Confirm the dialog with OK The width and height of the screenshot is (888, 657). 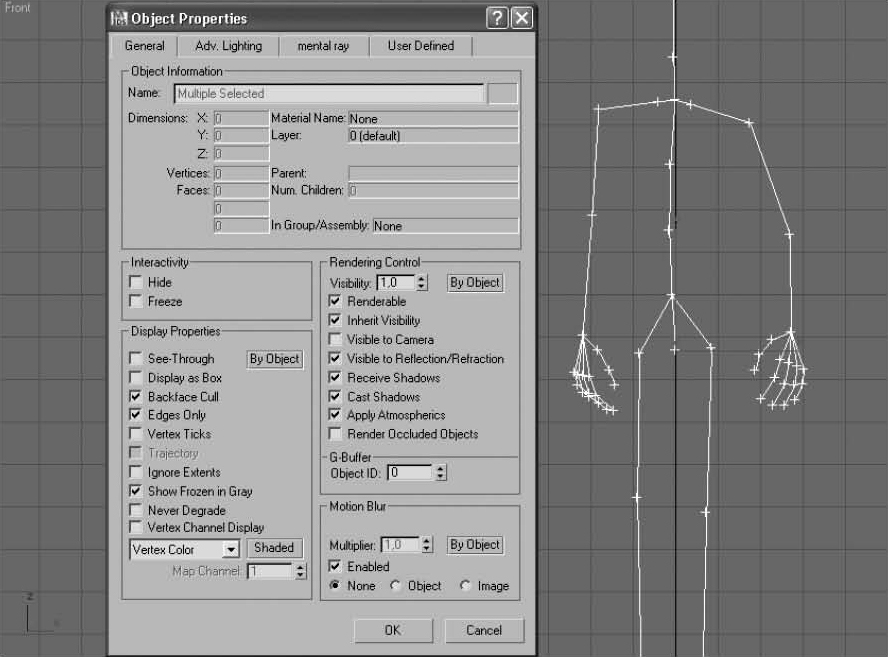click(393, 630)
